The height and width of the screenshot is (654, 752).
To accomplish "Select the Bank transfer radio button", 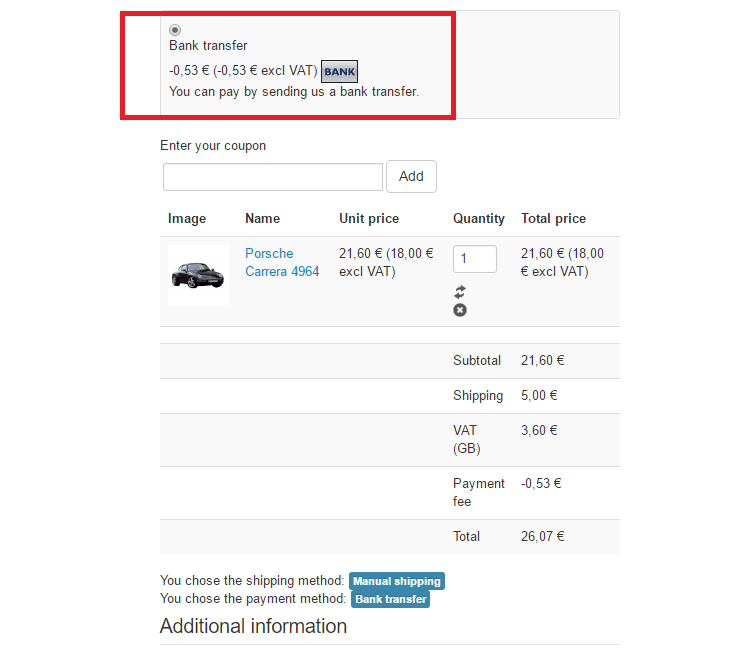I will pyautogui.click(x=176, y=30).
